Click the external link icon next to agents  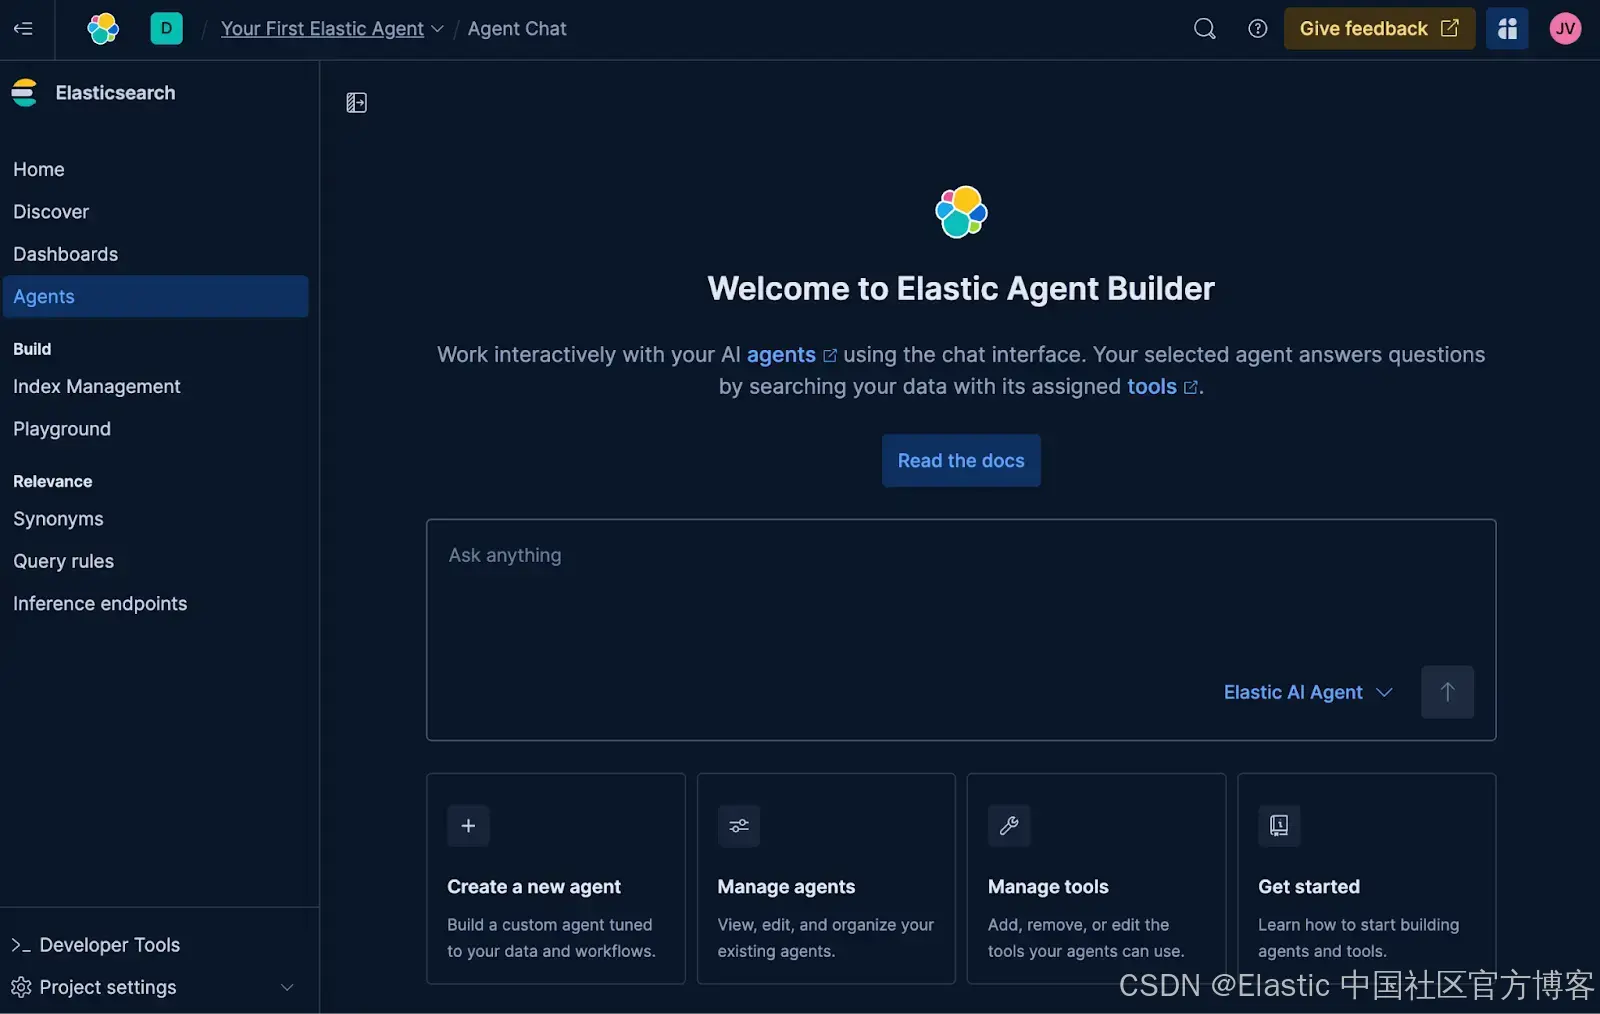(830, 355)
